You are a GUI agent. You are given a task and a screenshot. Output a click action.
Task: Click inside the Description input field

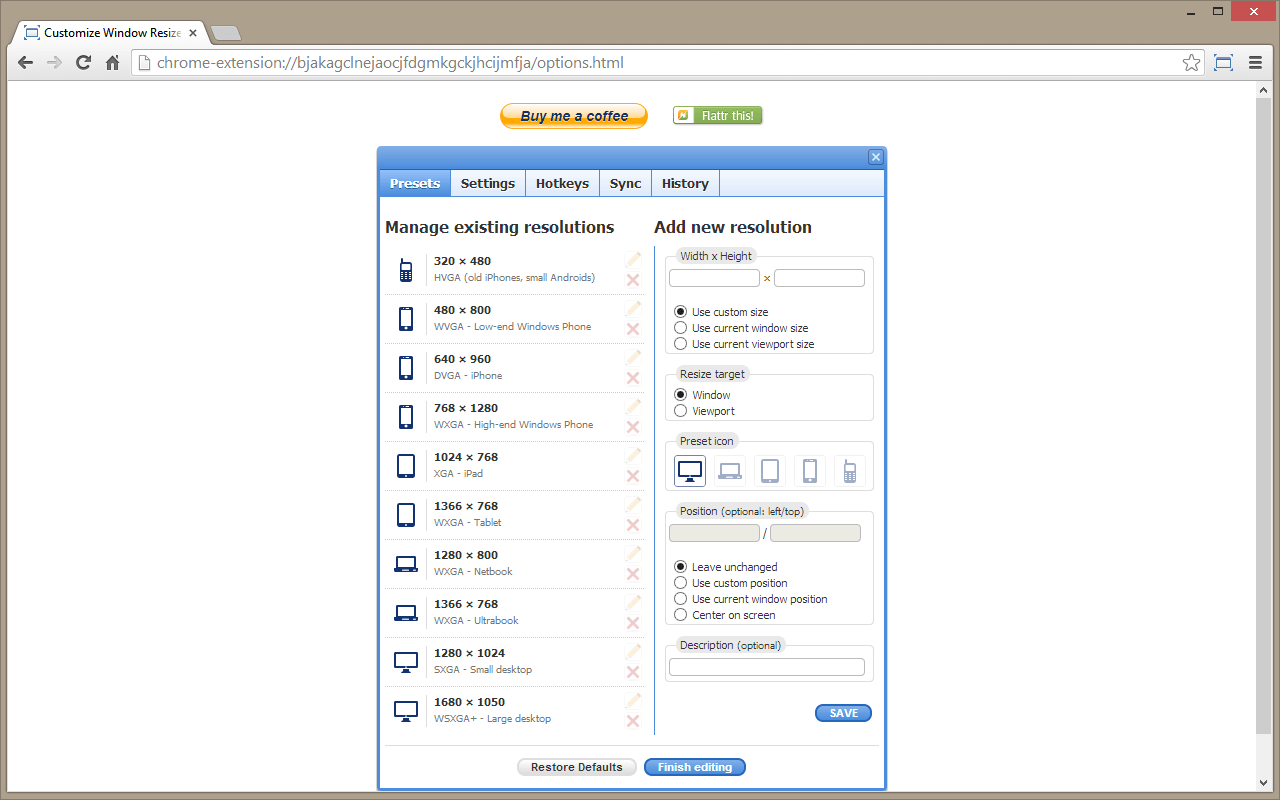click(766, 666)
